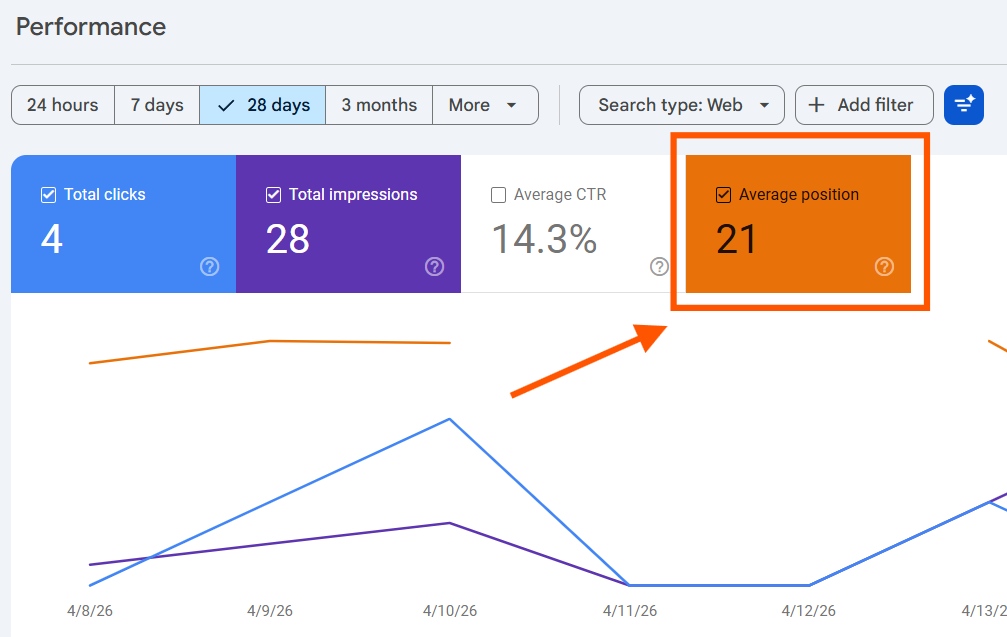The height and width of the screenshot is (637, 1007).
Task: Uncheck the Total impressions checkbox
Action: [273, 195]
